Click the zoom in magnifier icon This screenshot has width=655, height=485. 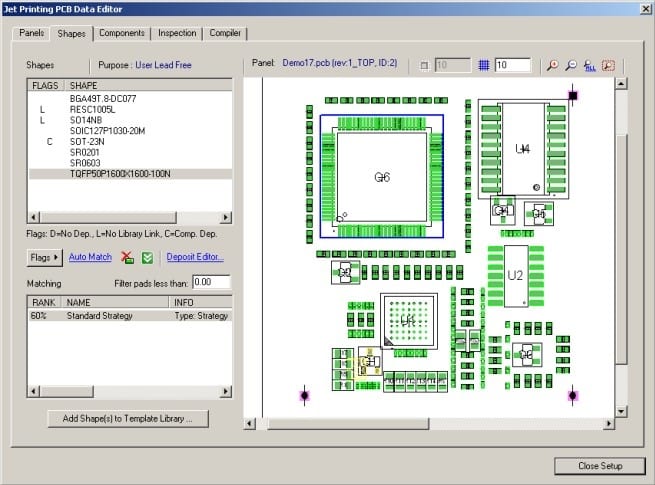(x=553, y=65)
